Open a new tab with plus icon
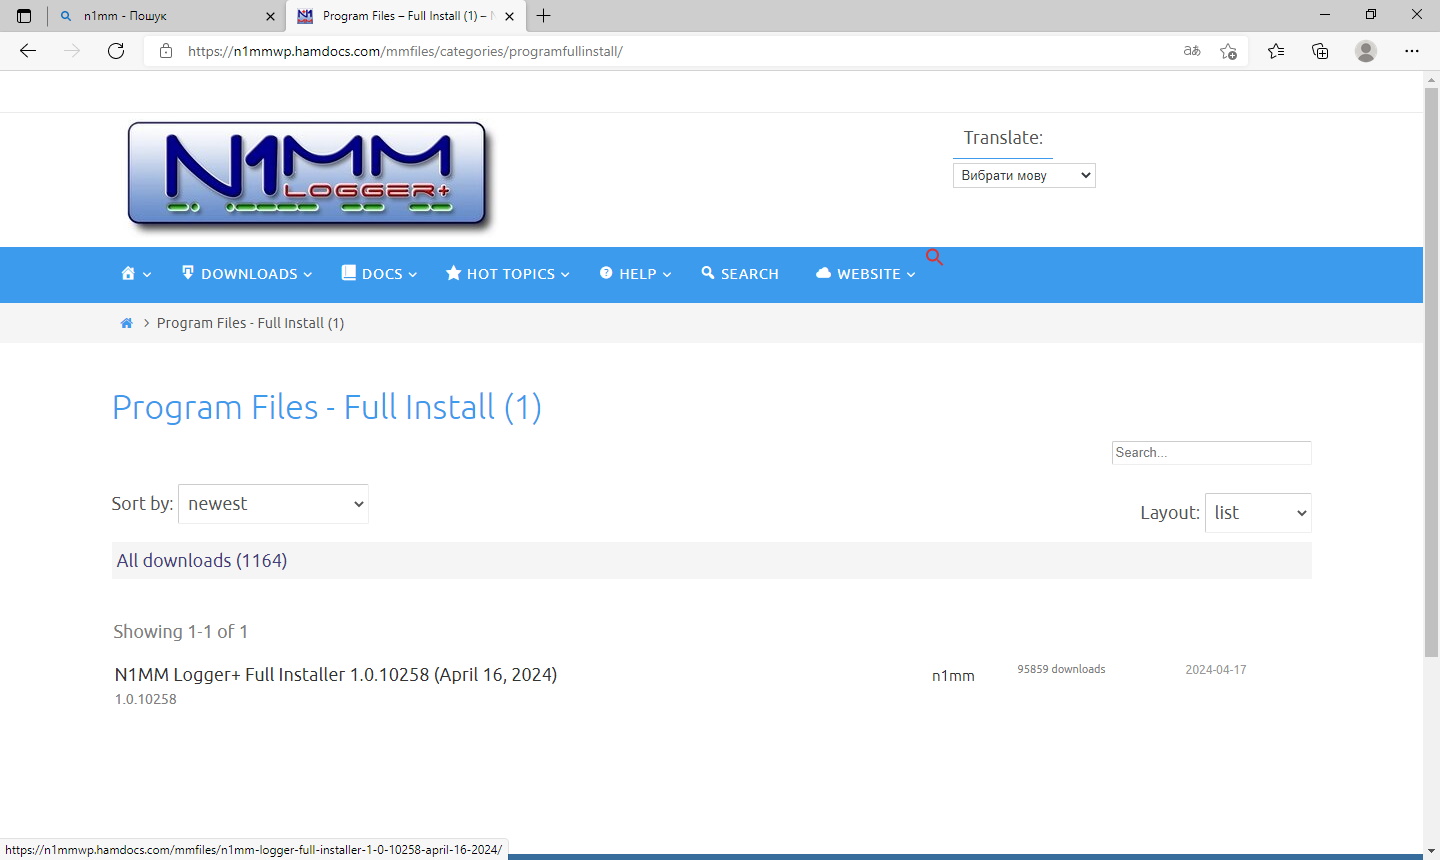1440x860 pixels. 544,16
